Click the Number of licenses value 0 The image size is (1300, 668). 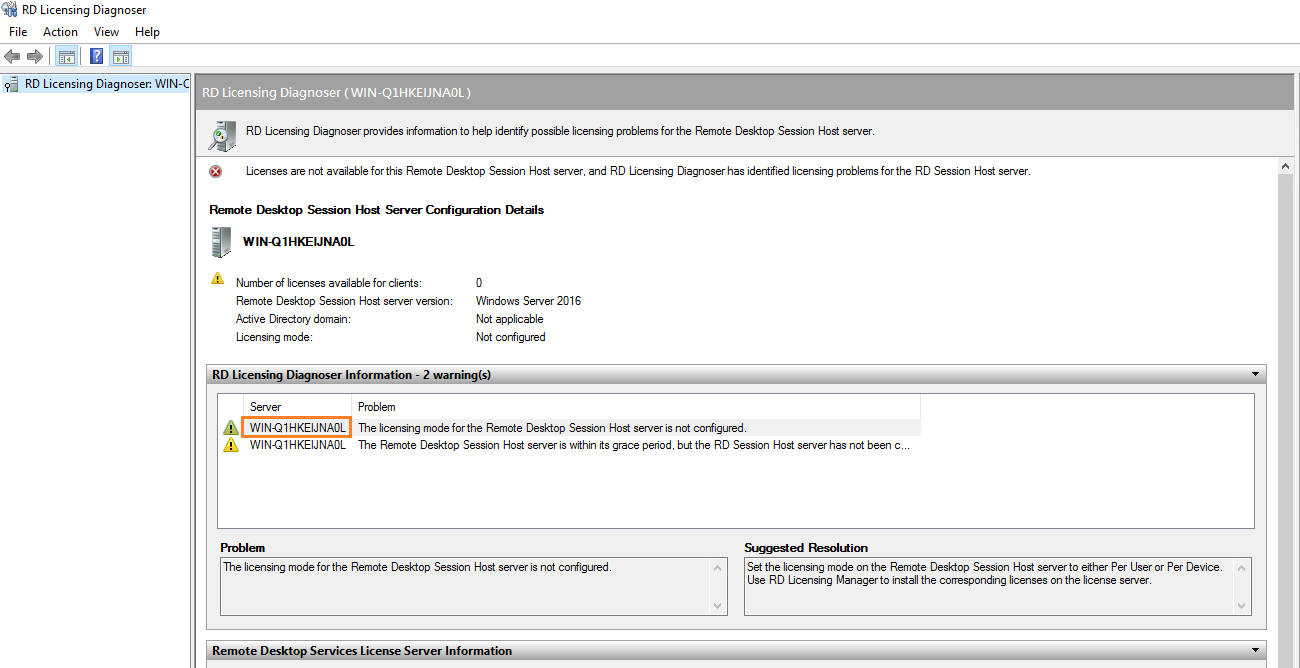coord(479,283)
